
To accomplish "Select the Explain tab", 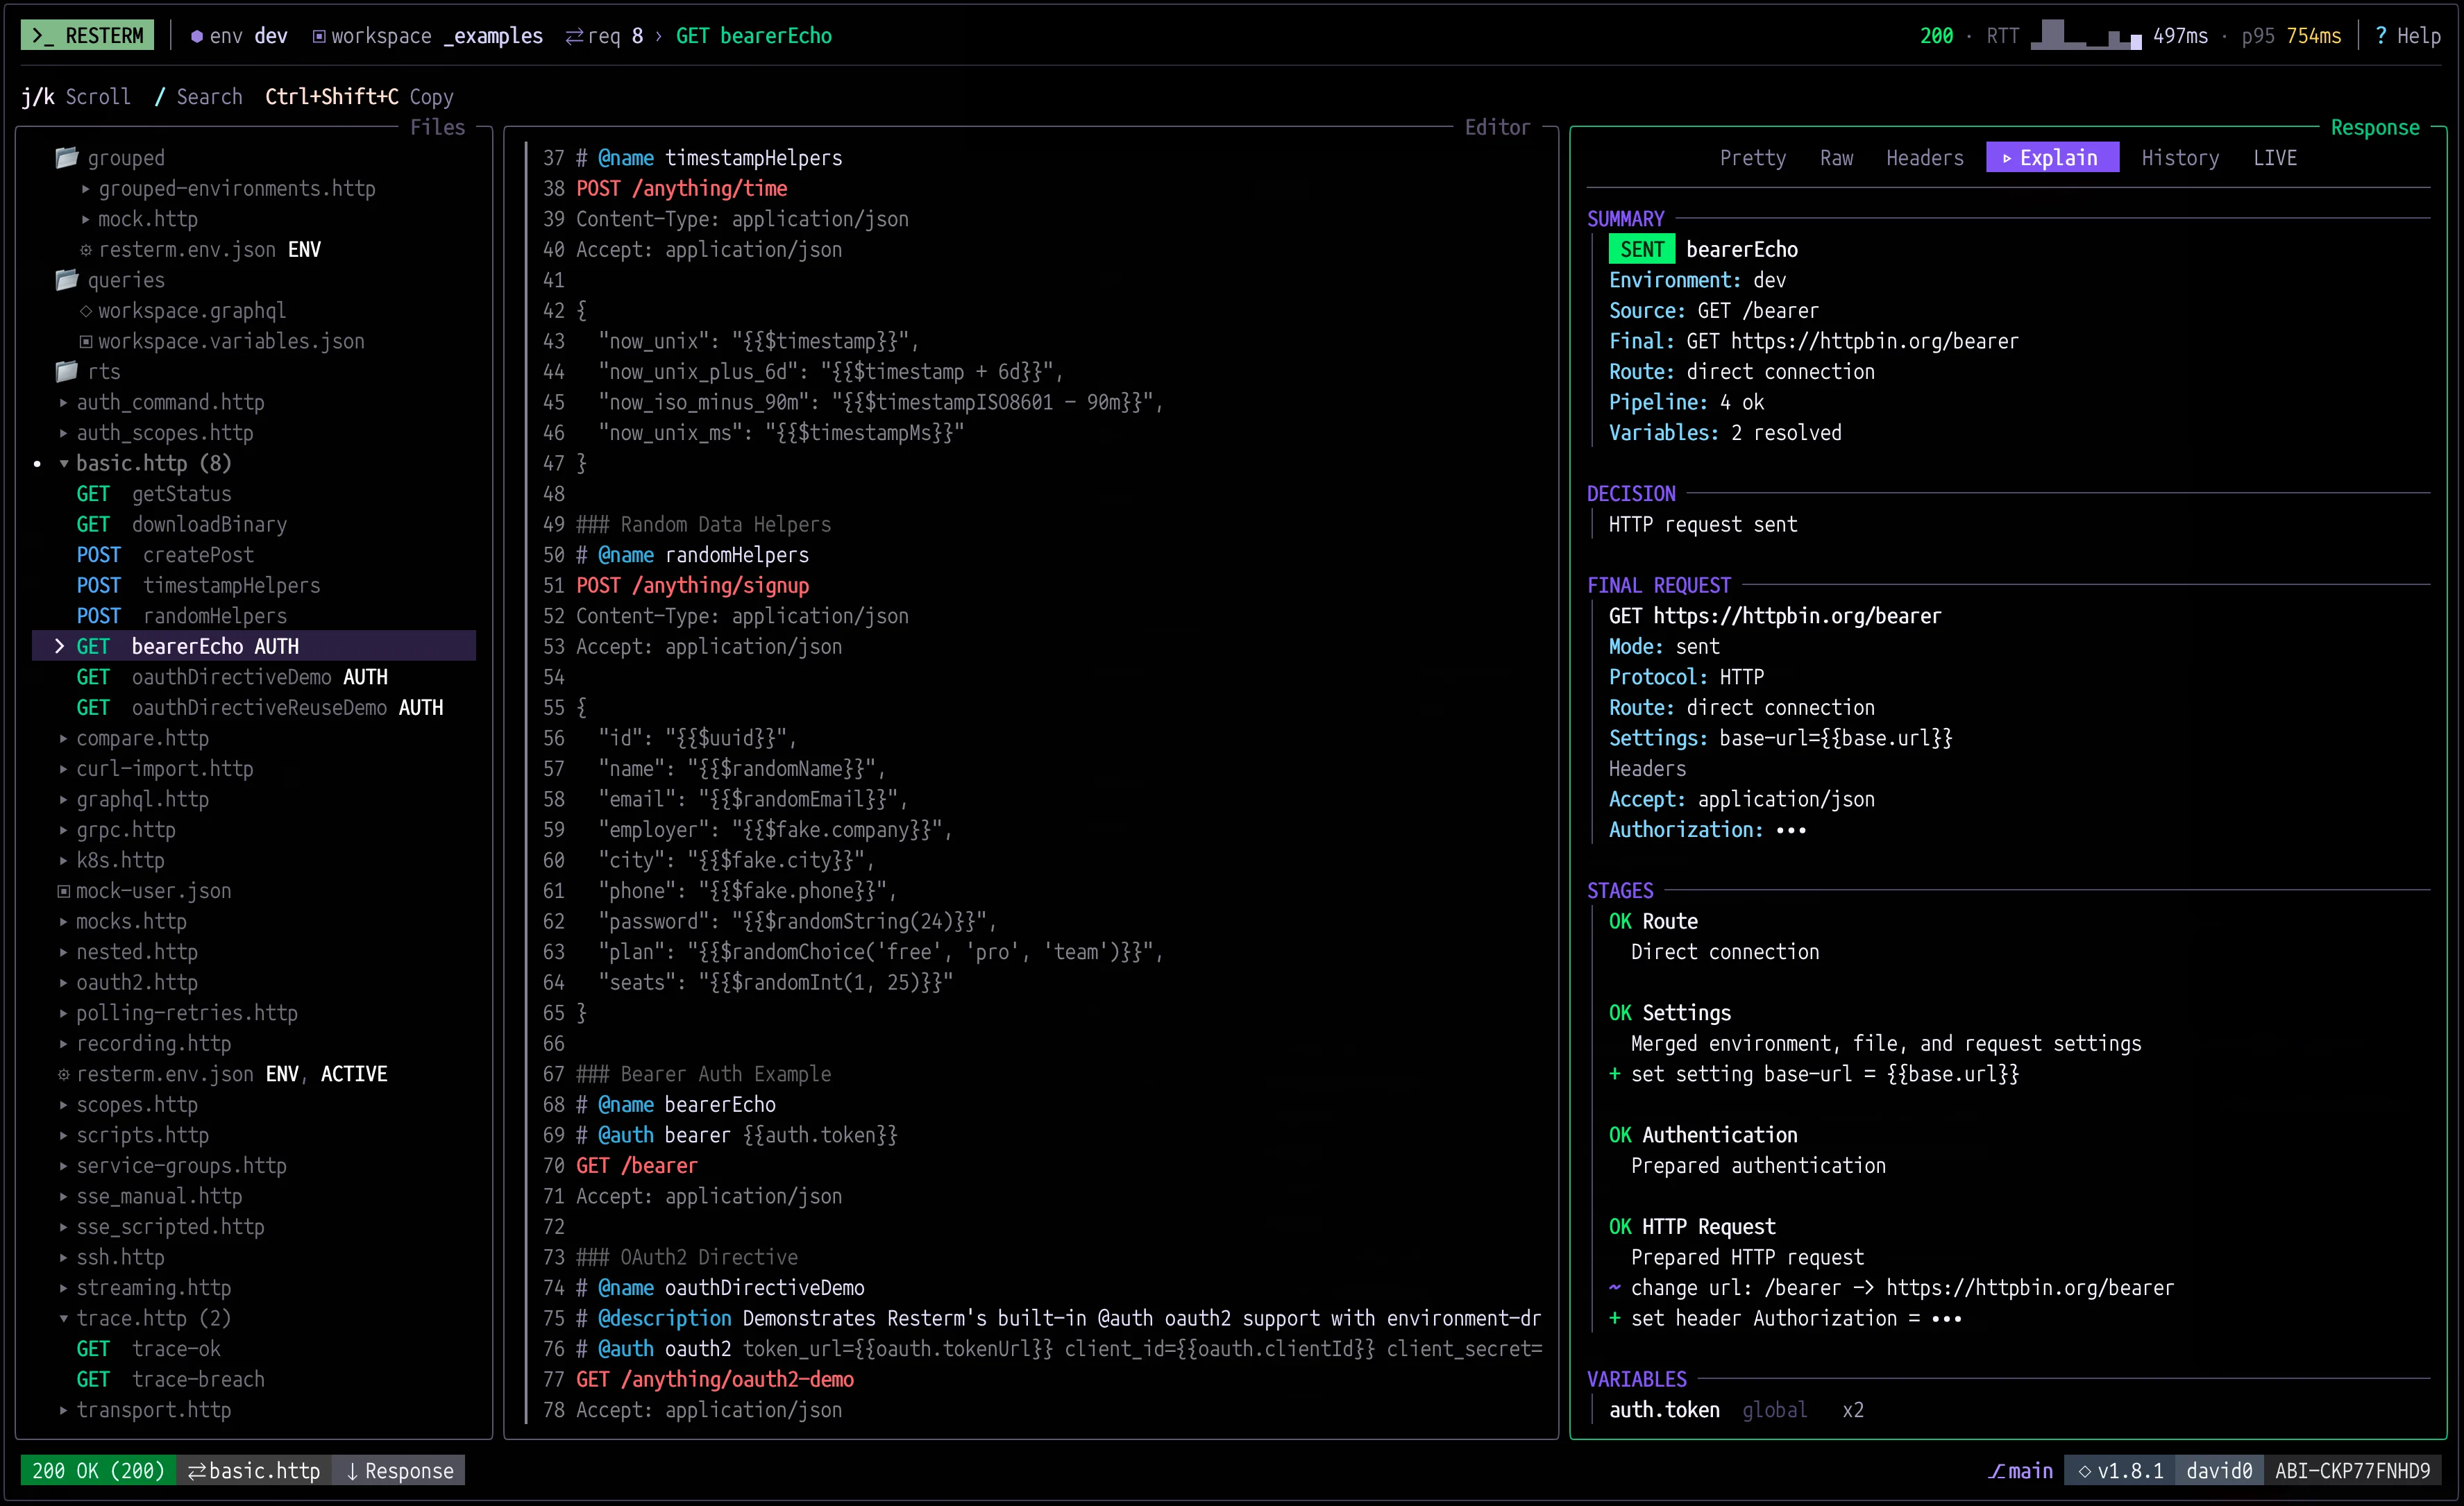I will pyautogui.click(x=2052, y=158).
